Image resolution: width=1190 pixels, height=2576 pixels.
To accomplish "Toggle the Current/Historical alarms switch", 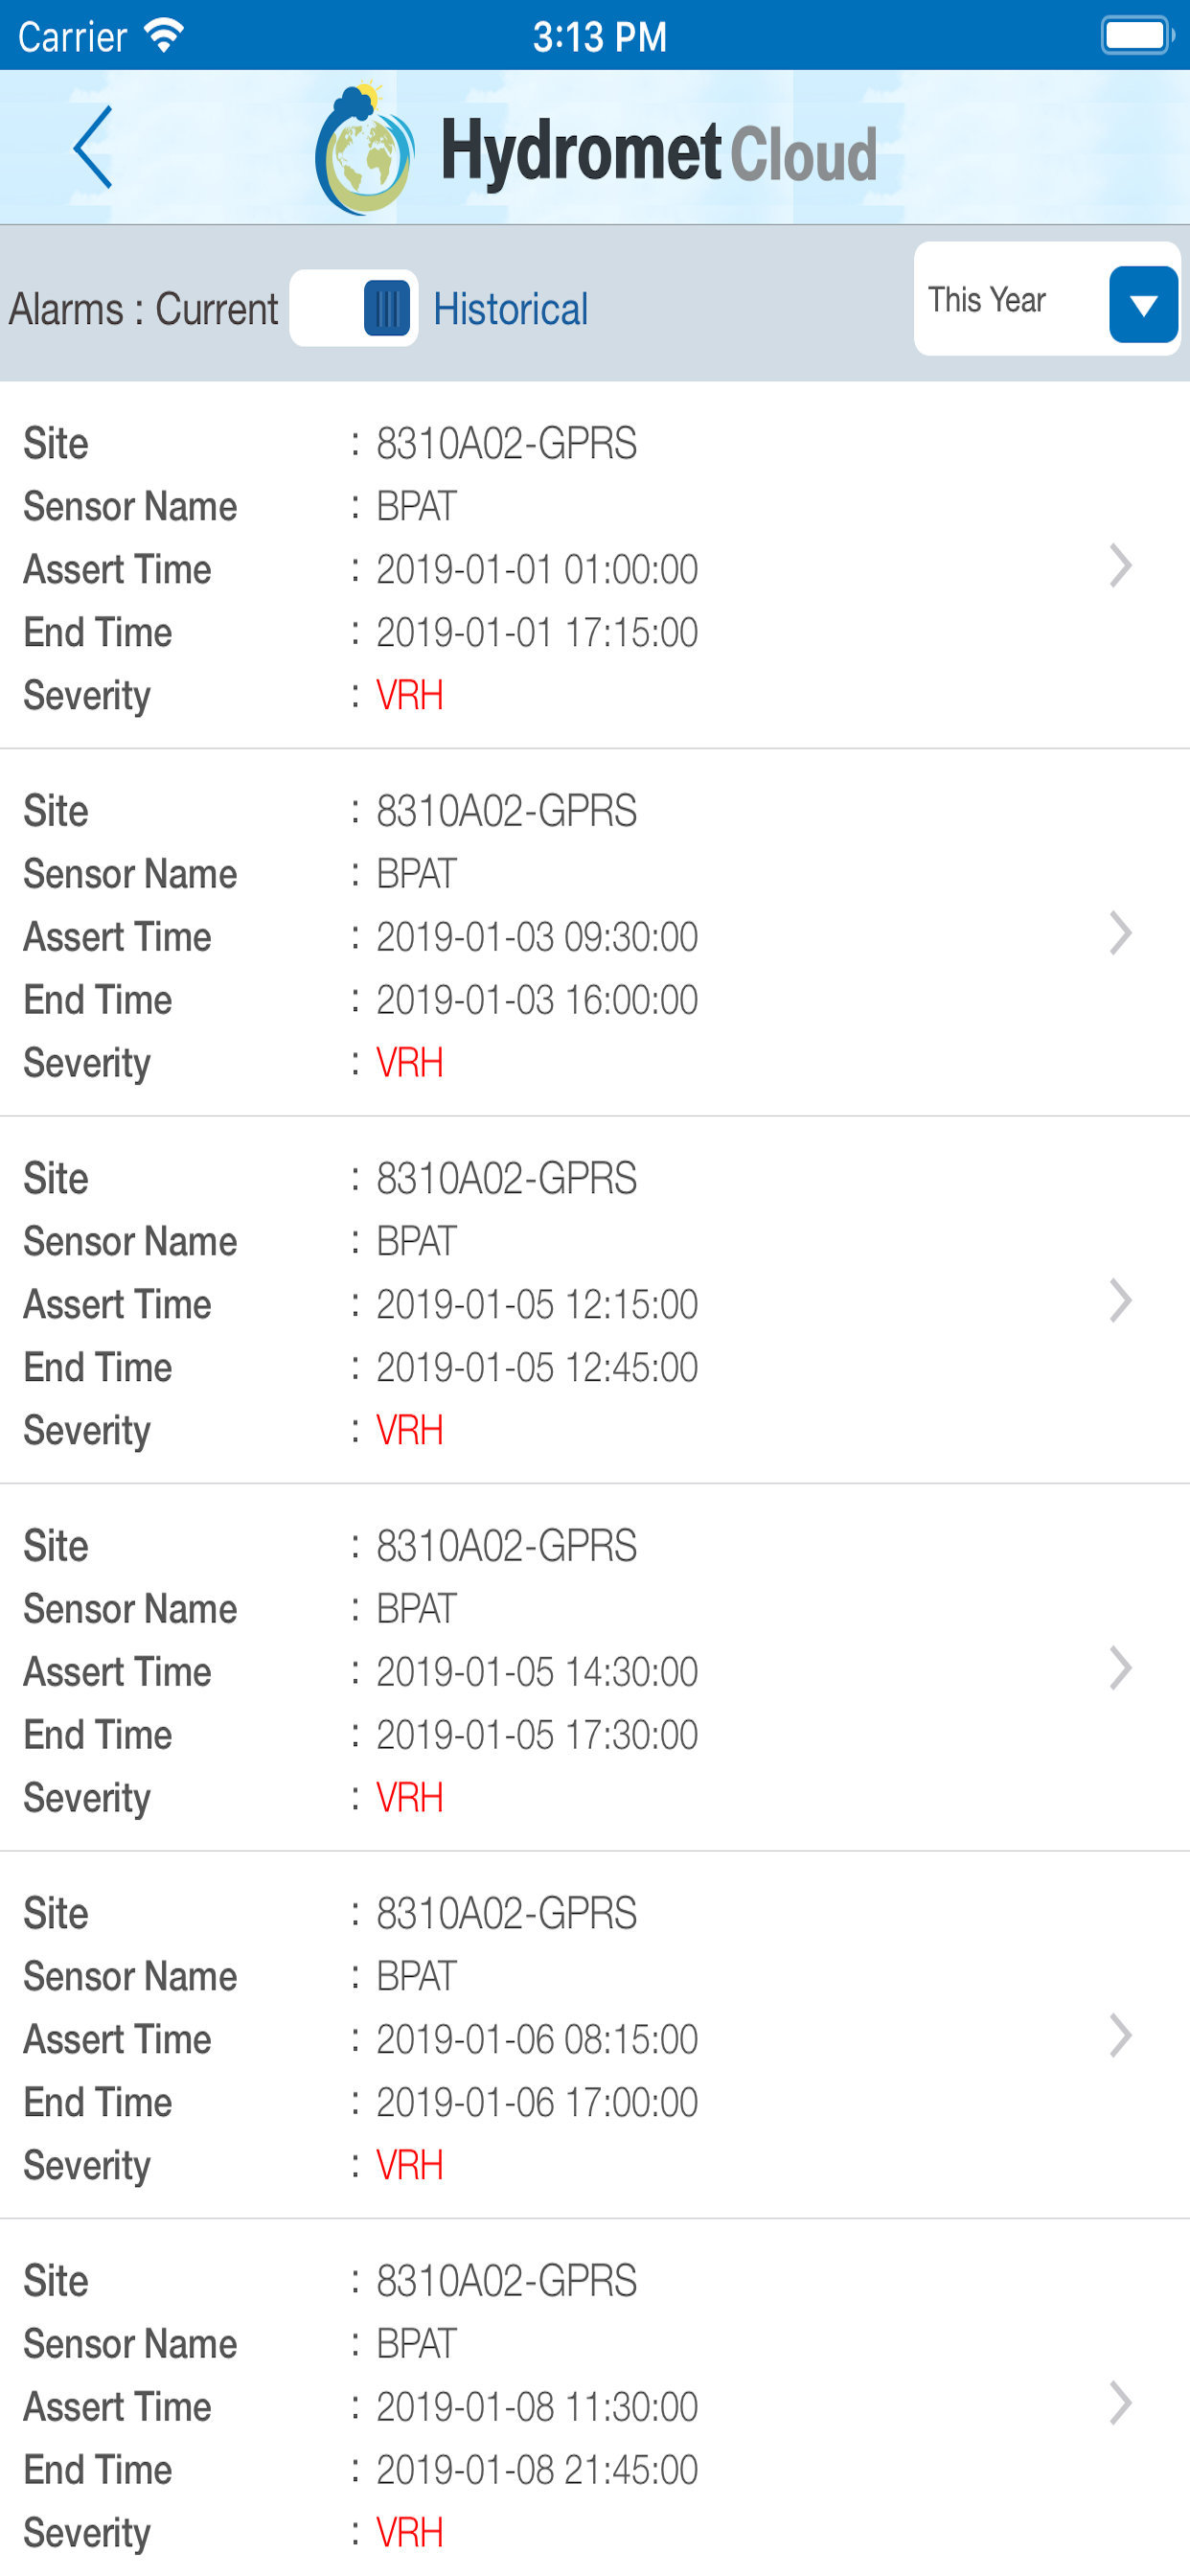I will tap(353, 308).
